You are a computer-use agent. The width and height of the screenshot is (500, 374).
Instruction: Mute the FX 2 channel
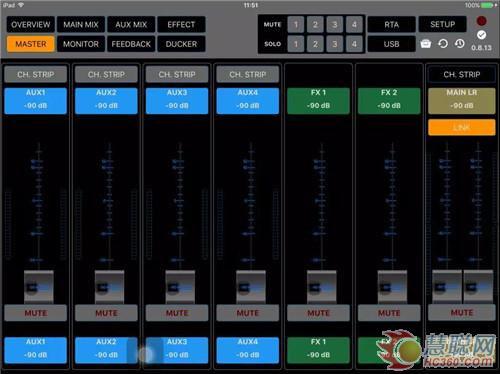coord(389,313)
